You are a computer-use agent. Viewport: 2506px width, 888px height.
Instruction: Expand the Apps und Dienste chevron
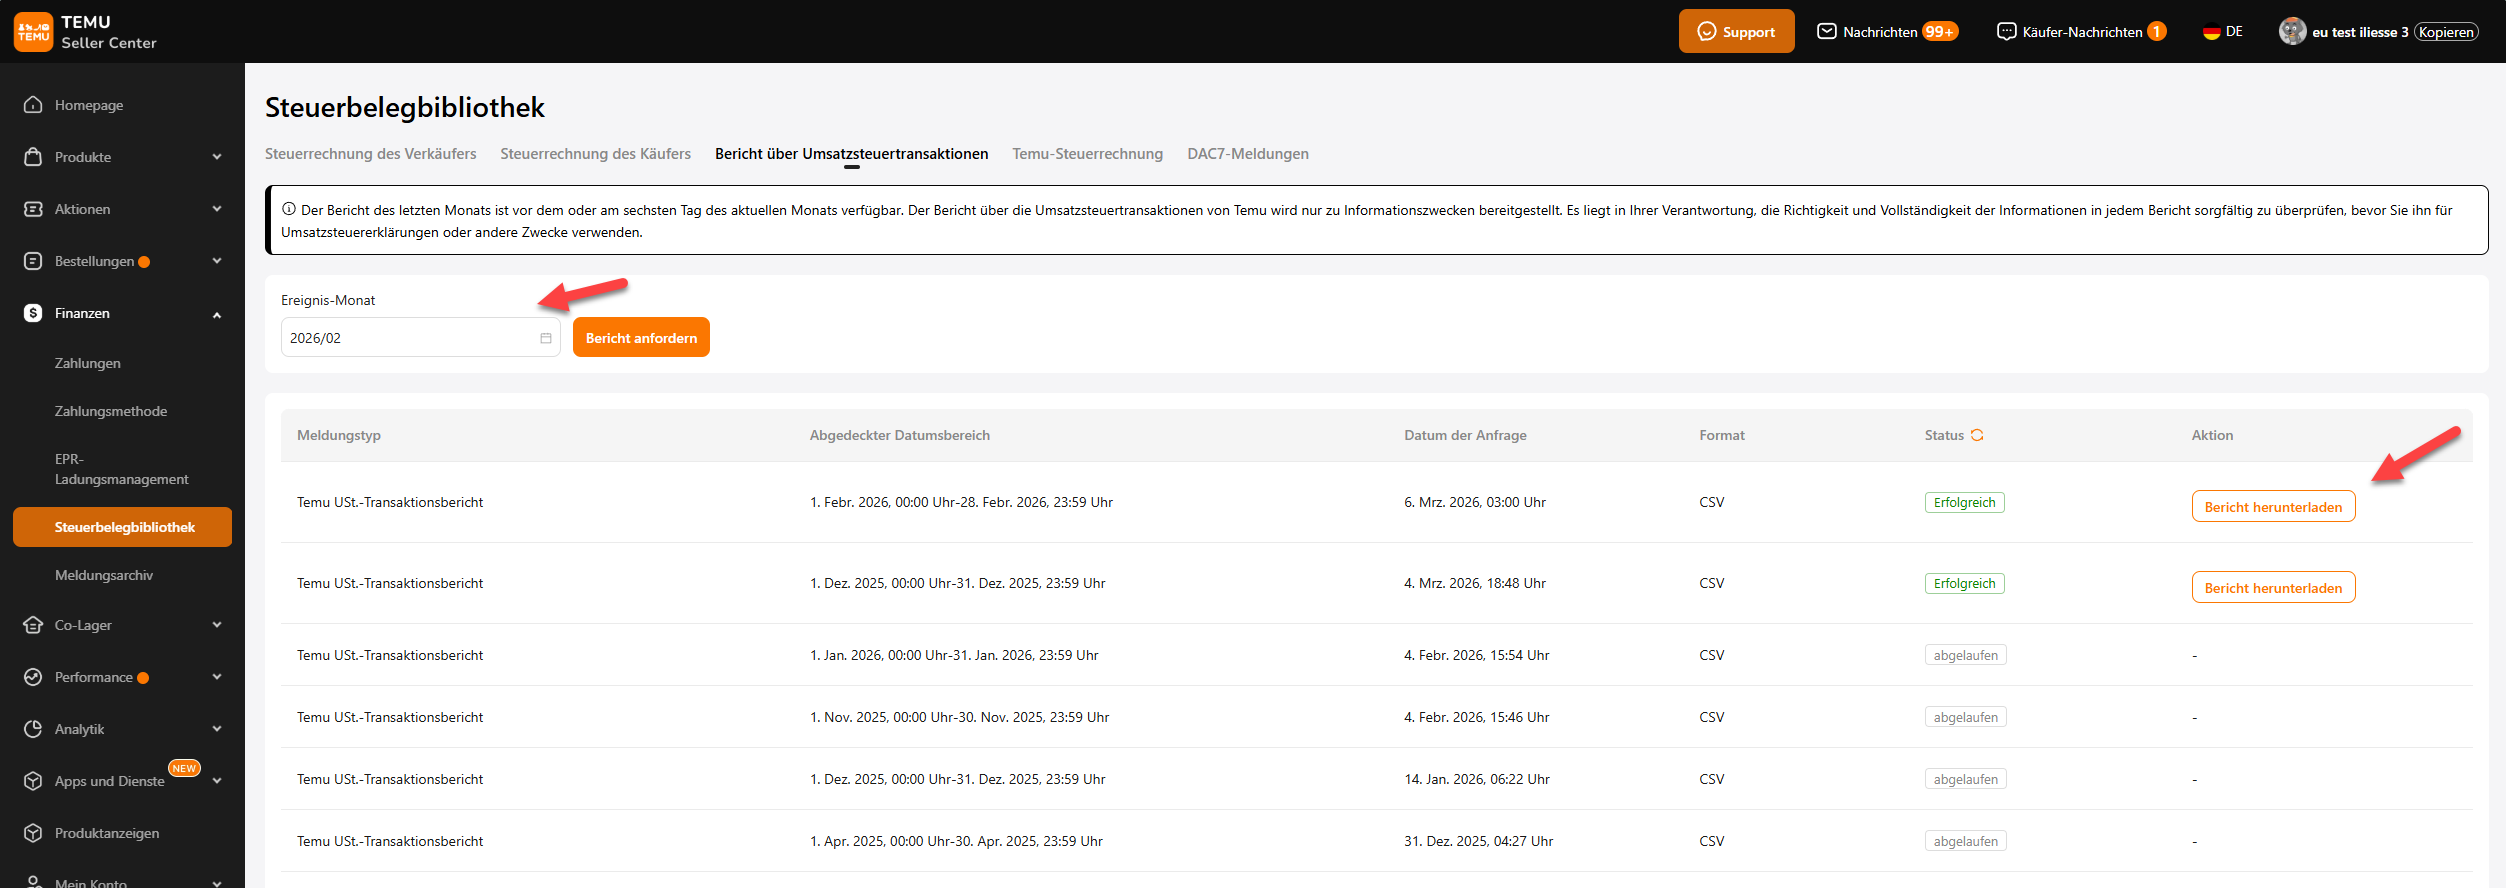(x=217, y=781)
